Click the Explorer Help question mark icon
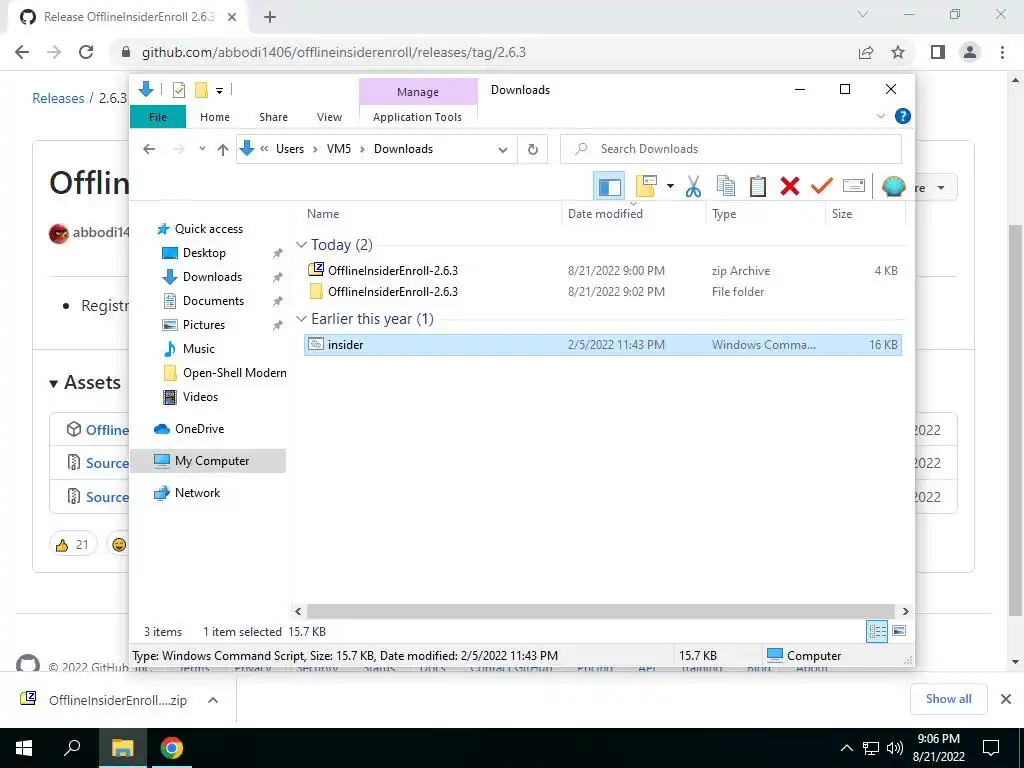 (x=903, y=116)
